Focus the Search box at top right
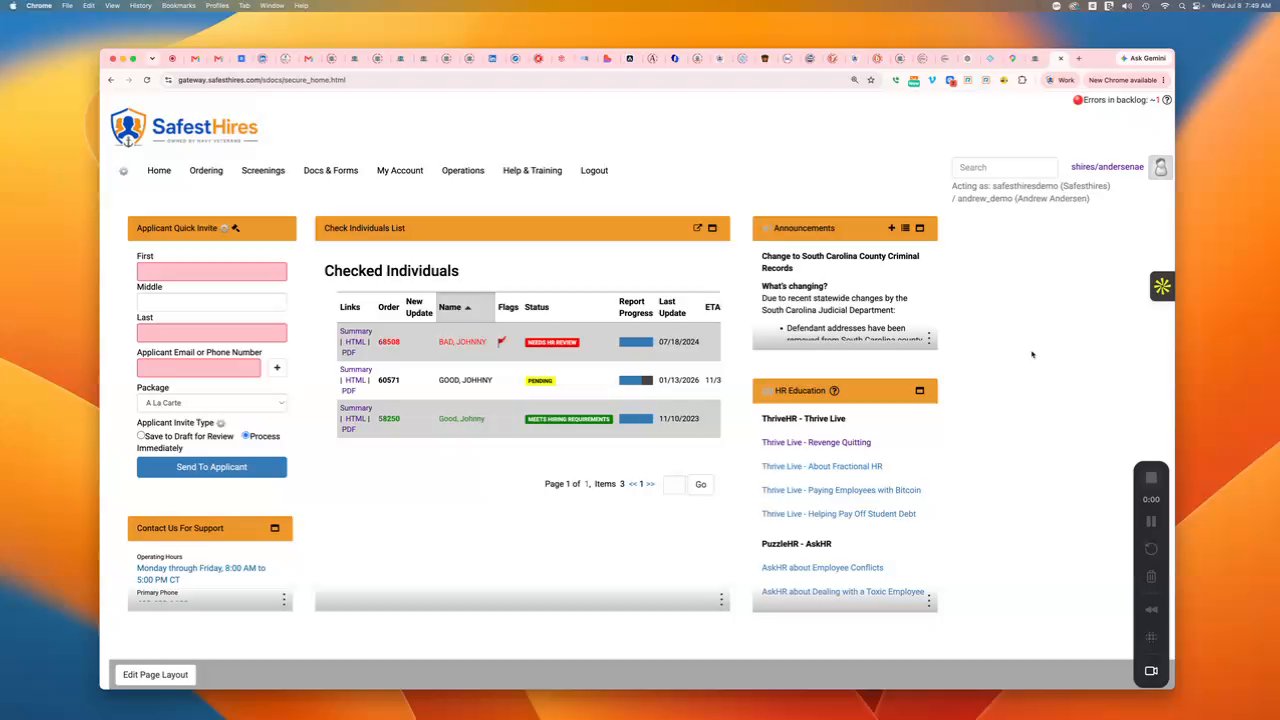Viewport: 1280px width, 720px height. [1004, 168]
